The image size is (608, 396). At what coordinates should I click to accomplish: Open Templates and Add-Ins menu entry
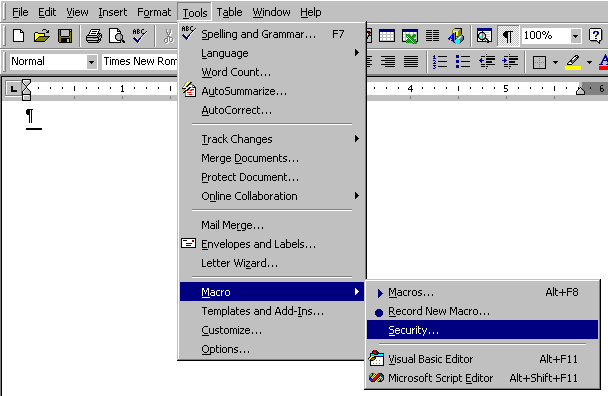tap(271, 311)
